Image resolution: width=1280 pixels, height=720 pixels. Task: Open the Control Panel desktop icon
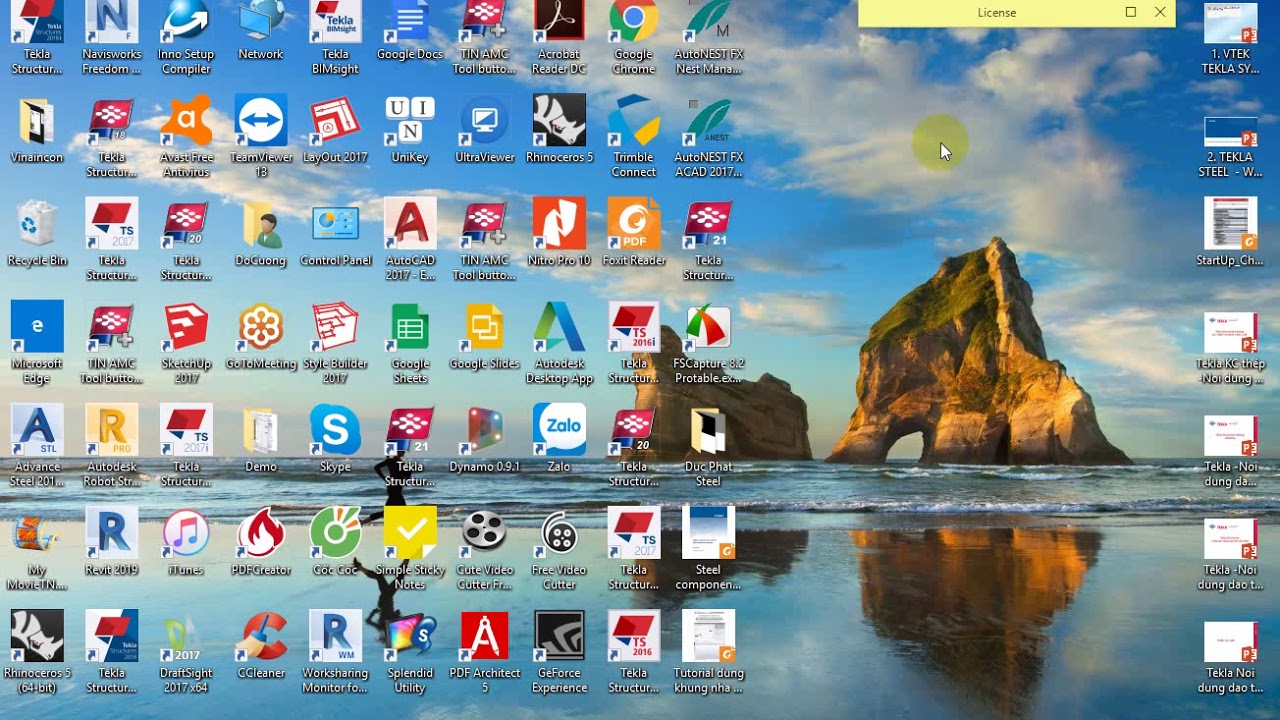pyautogui.click(x=336, y=233)
